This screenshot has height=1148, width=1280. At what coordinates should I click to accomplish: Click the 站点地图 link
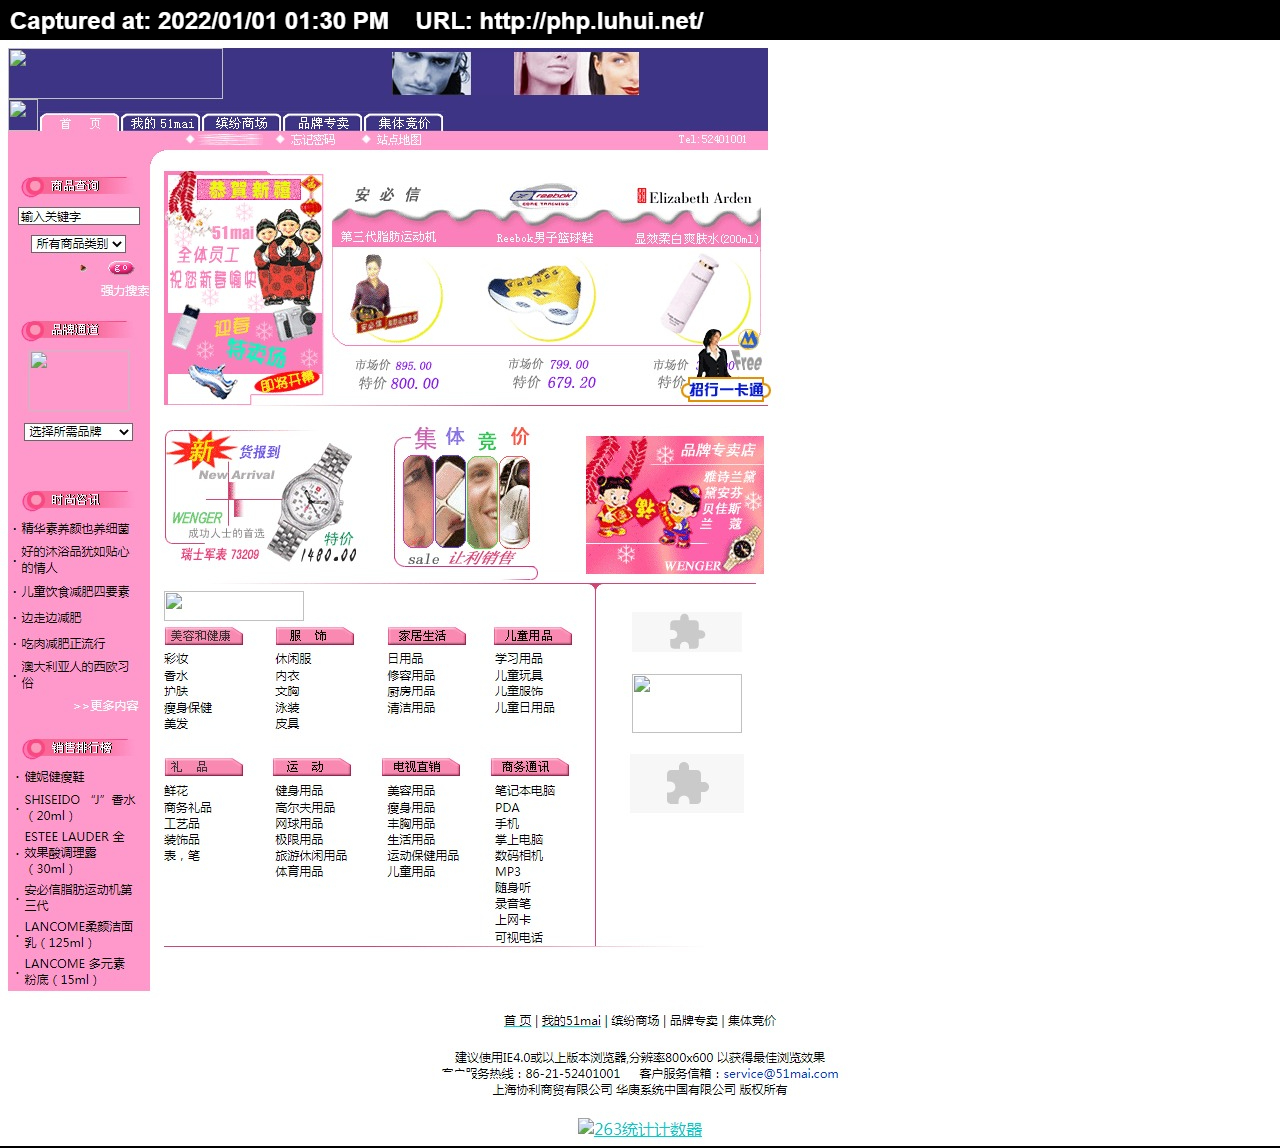click(x=399, y=140)
